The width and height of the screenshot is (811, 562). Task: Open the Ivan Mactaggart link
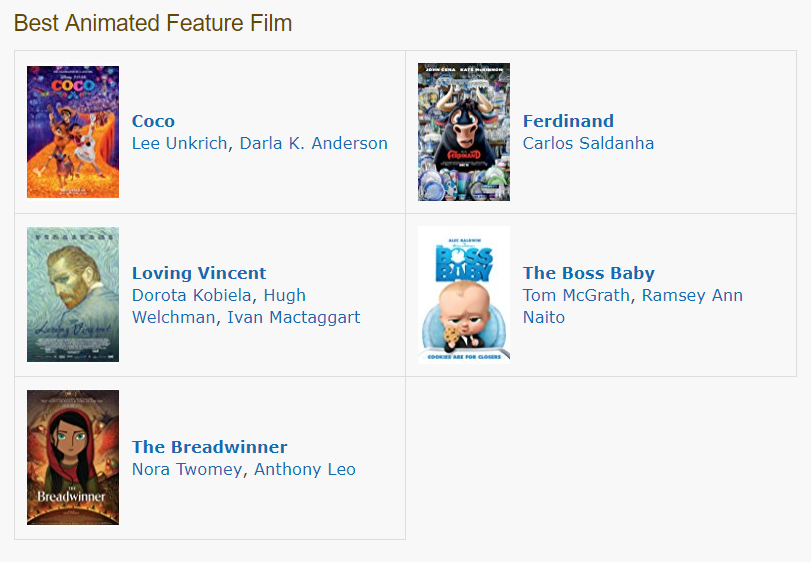pyautogui.click(x=293, y=317)
